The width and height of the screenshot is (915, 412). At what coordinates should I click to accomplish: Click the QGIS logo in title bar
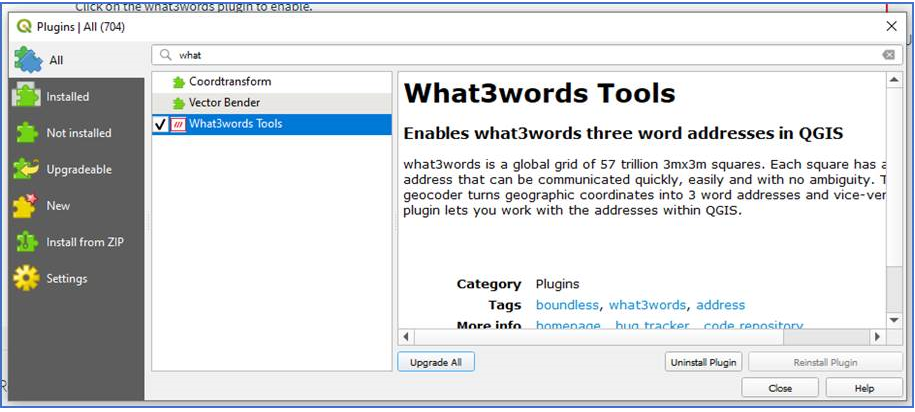(24, 27)
